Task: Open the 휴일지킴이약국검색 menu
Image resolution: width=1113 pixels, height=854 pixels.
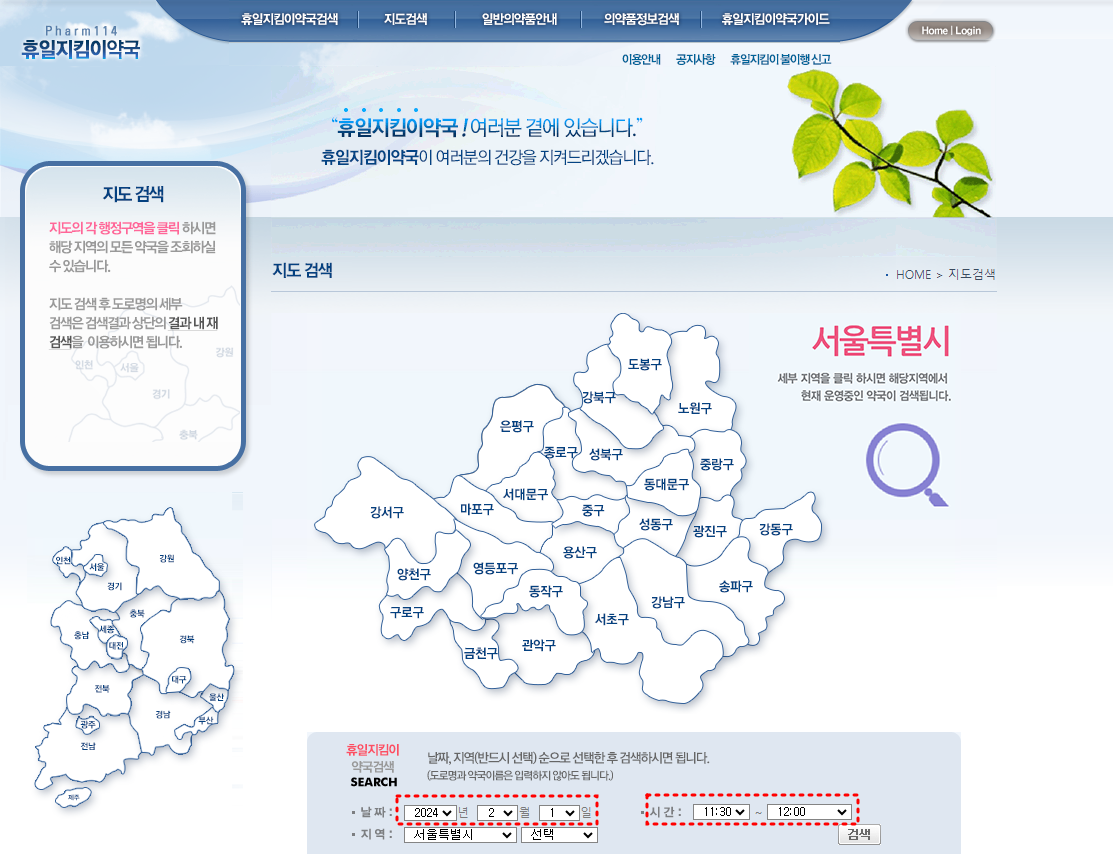Action: point(292,17)
